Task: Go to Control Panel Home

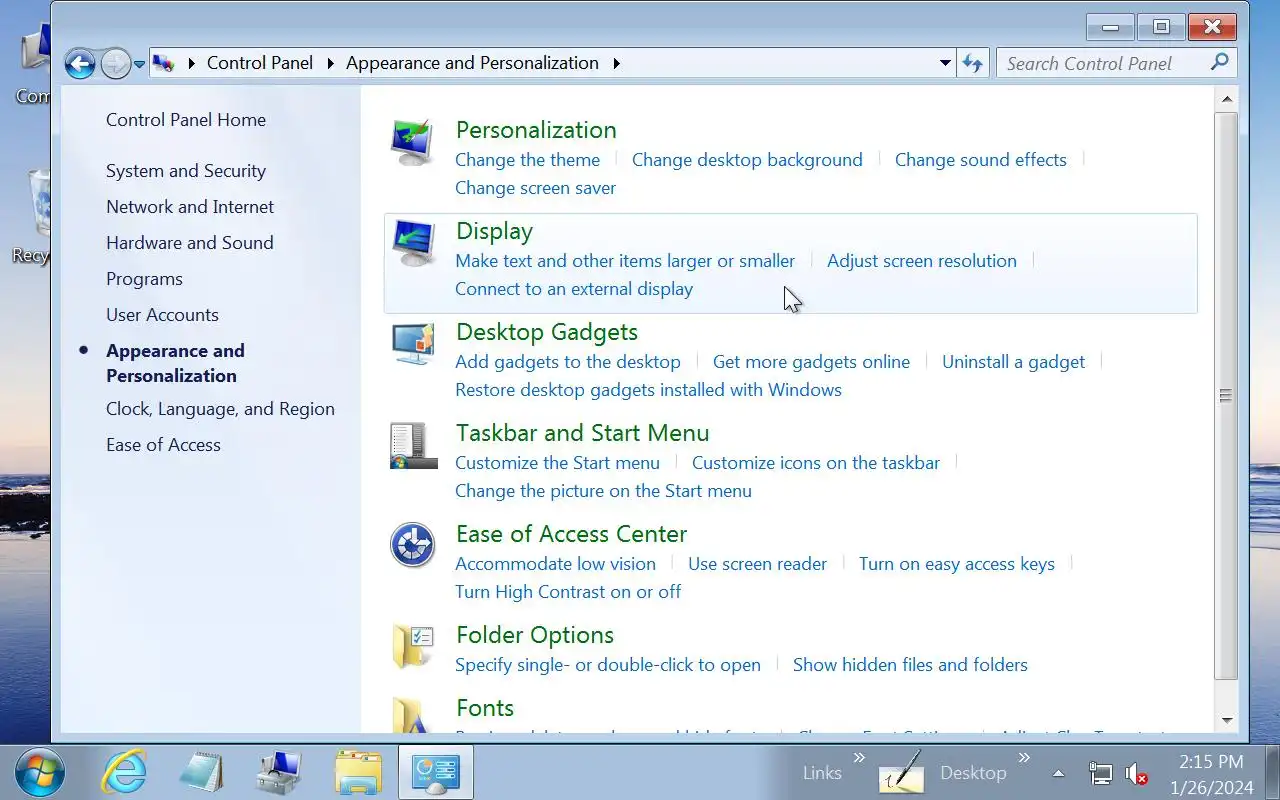Action: (186, 120)
